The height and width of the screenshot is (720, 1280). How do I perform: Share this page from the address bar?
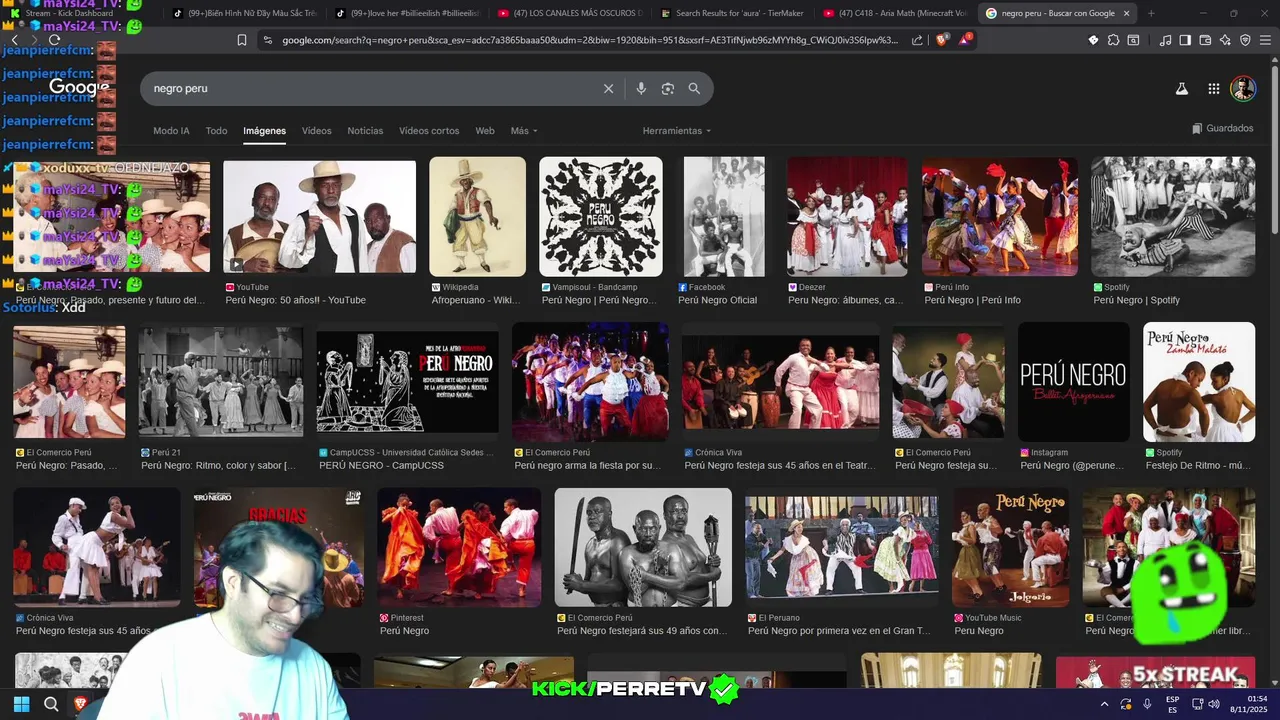pos(917,40)
